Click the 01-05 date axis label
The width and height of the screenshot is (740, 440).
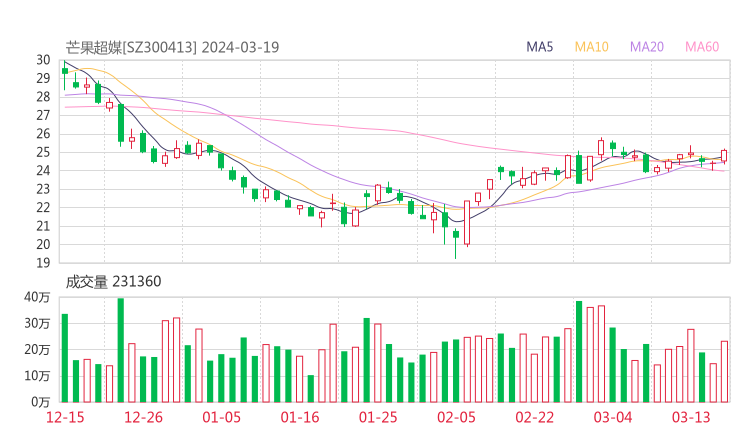point(221,417)
